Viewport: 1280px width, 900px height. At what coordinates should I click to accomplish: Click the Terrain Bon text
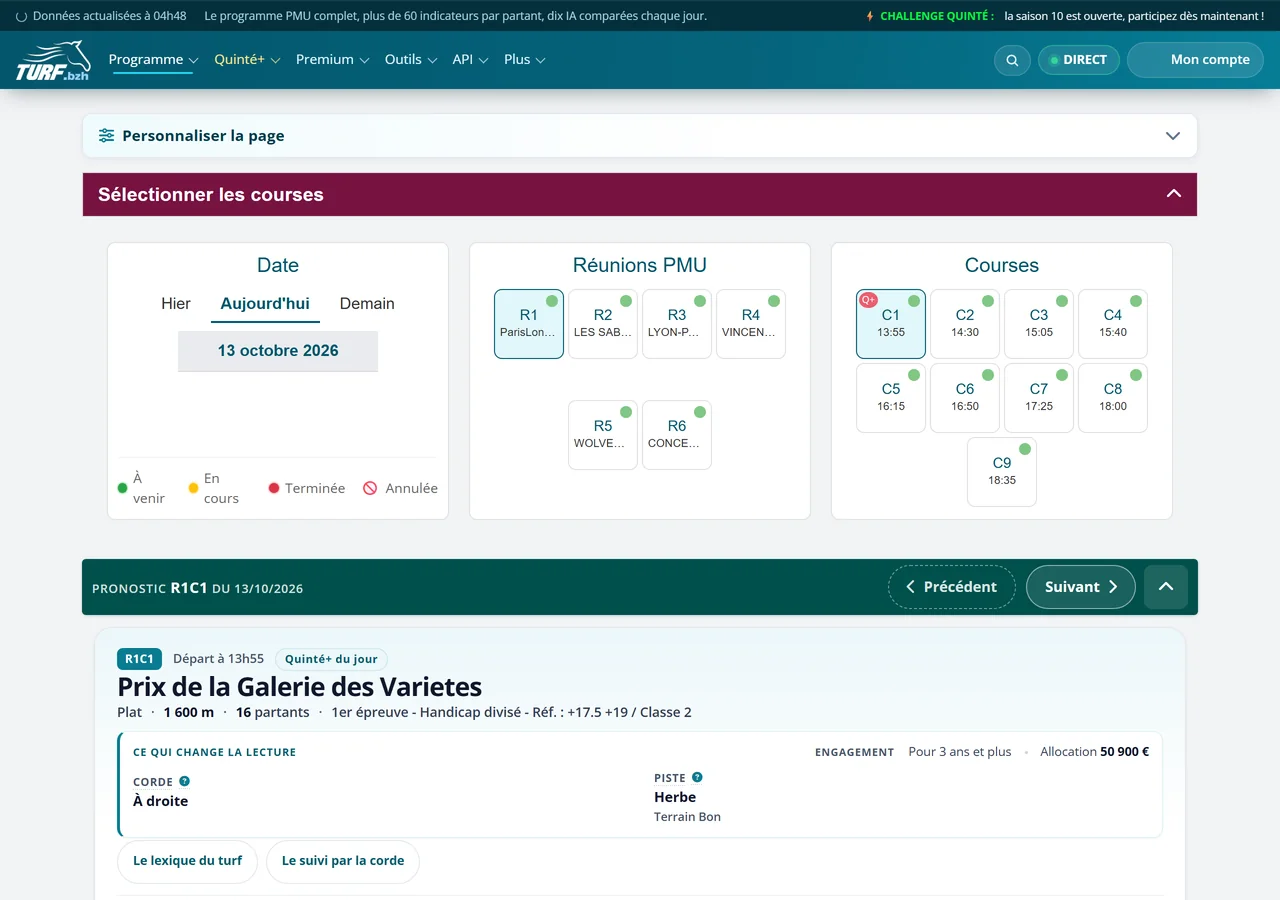[x=687, y=817]
